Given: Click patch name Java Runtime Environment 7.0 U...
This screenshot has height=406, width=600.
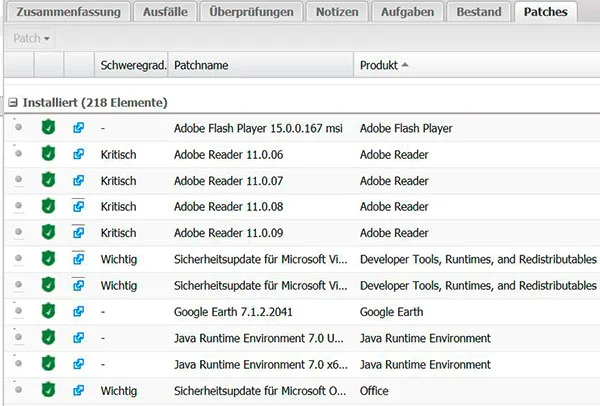Looking at the screenshot, I should click(x=259, y=338).
